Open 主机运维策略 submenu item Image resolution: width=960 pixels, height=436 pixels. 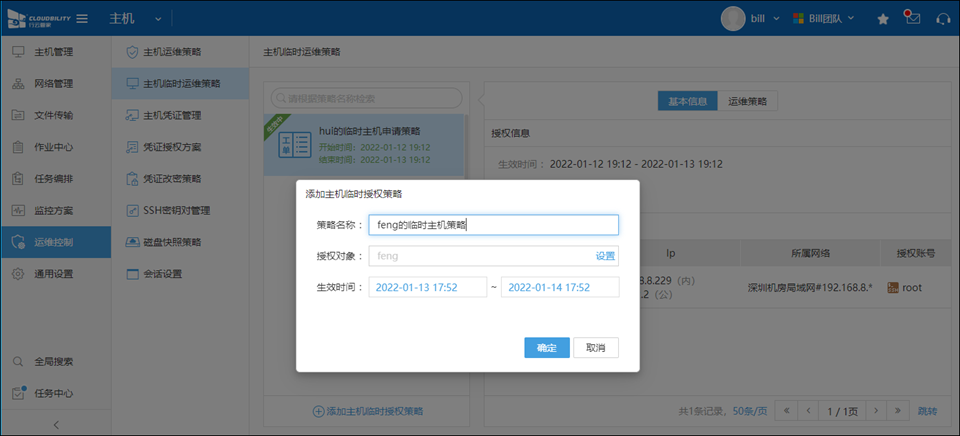point(180,51)
